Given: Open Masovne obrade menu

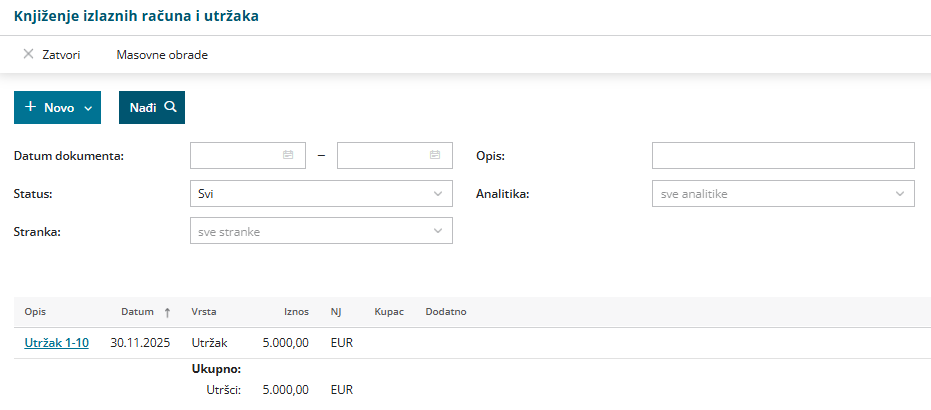Looking at the screenshot, I should click(162, 55).
